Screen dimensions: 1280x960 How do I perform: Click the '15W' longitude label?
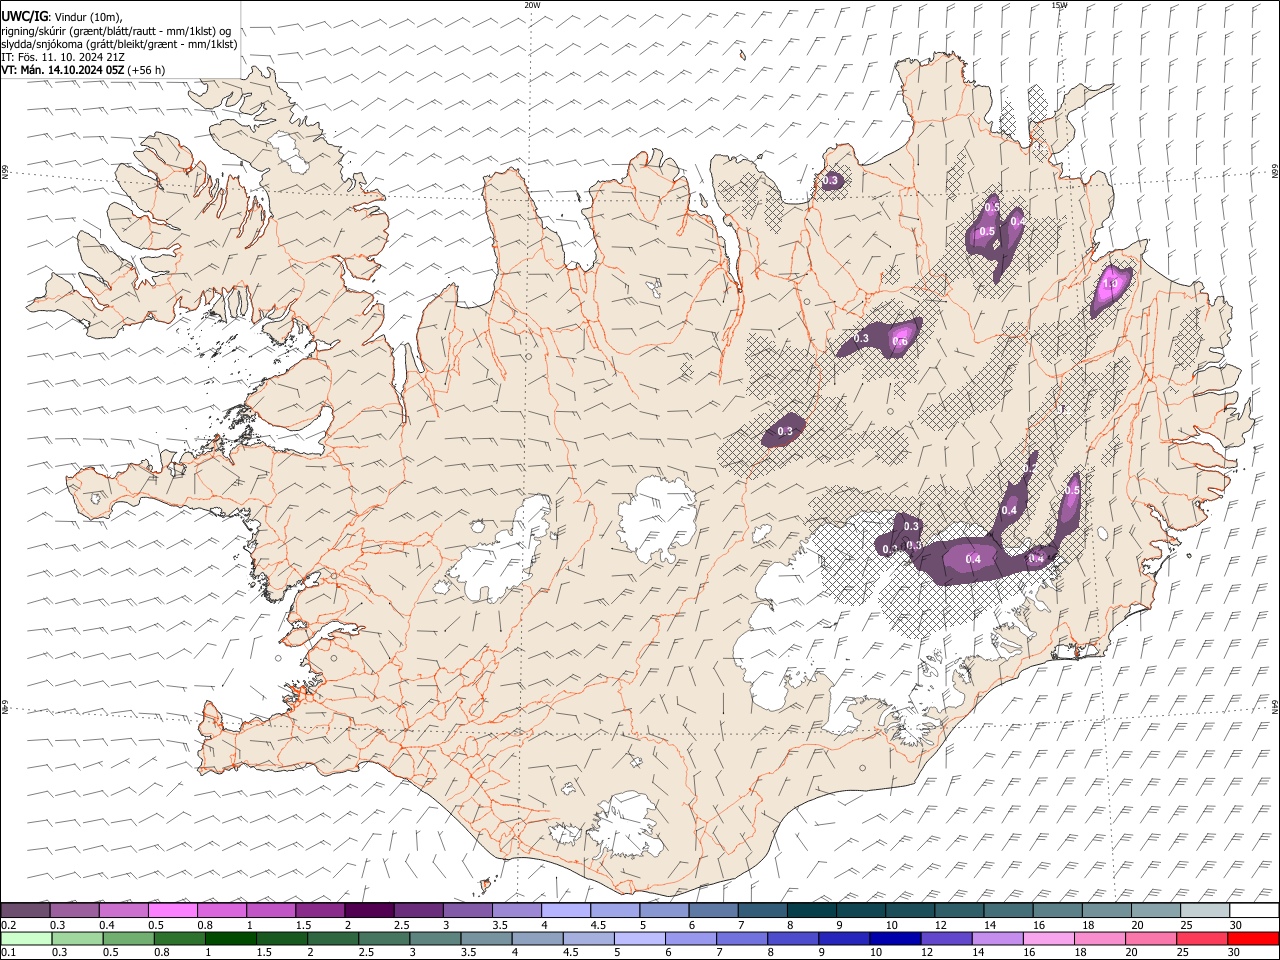1059,5
